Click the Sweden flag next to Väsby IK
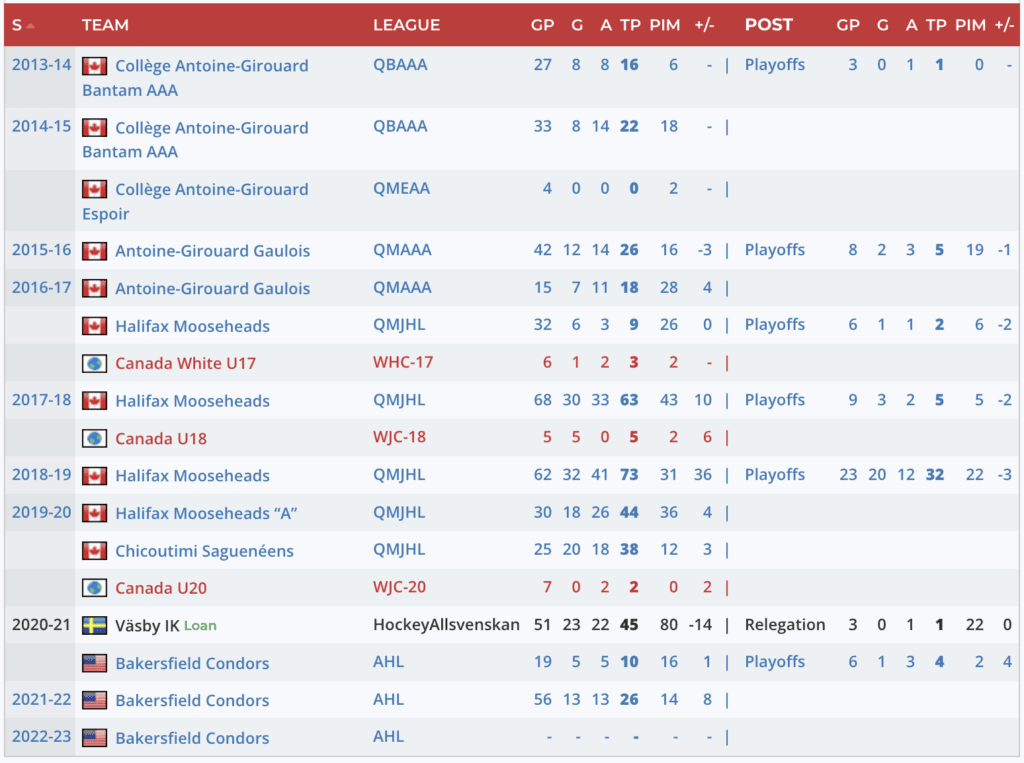 95,625
